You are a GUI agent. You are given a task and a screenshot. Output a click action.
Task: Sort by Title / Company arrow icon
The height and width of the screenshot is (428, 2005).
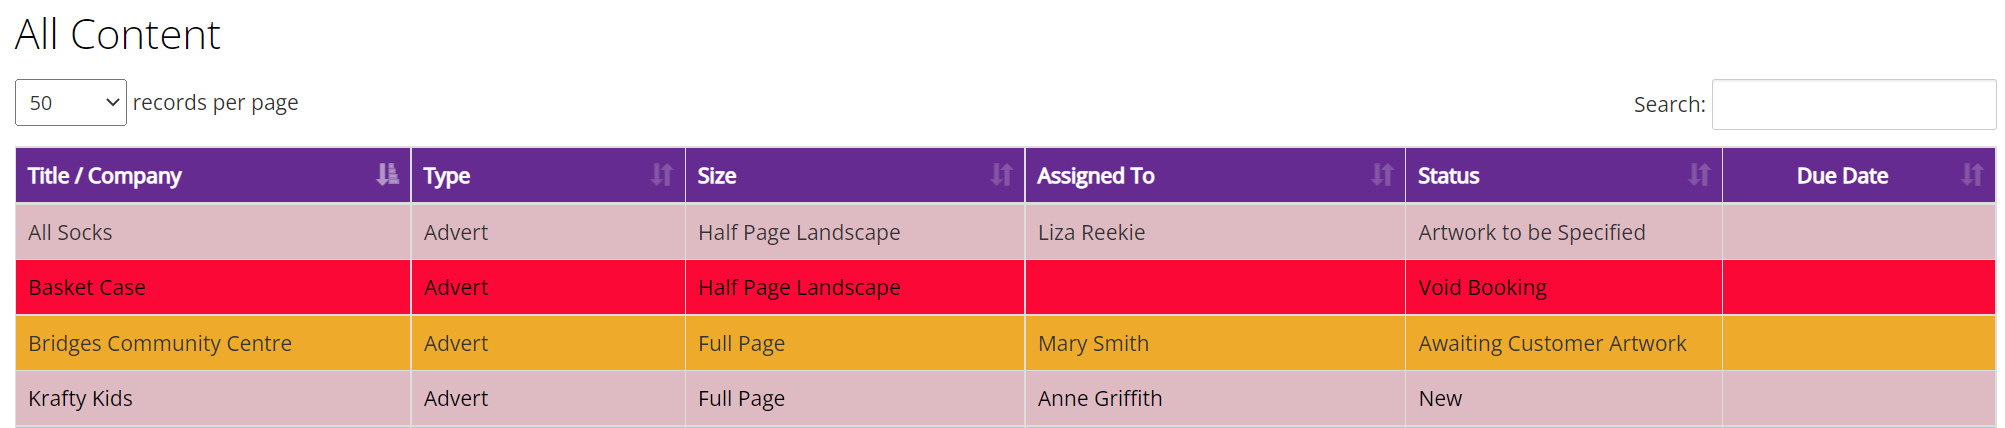click(x=387, y=175)
